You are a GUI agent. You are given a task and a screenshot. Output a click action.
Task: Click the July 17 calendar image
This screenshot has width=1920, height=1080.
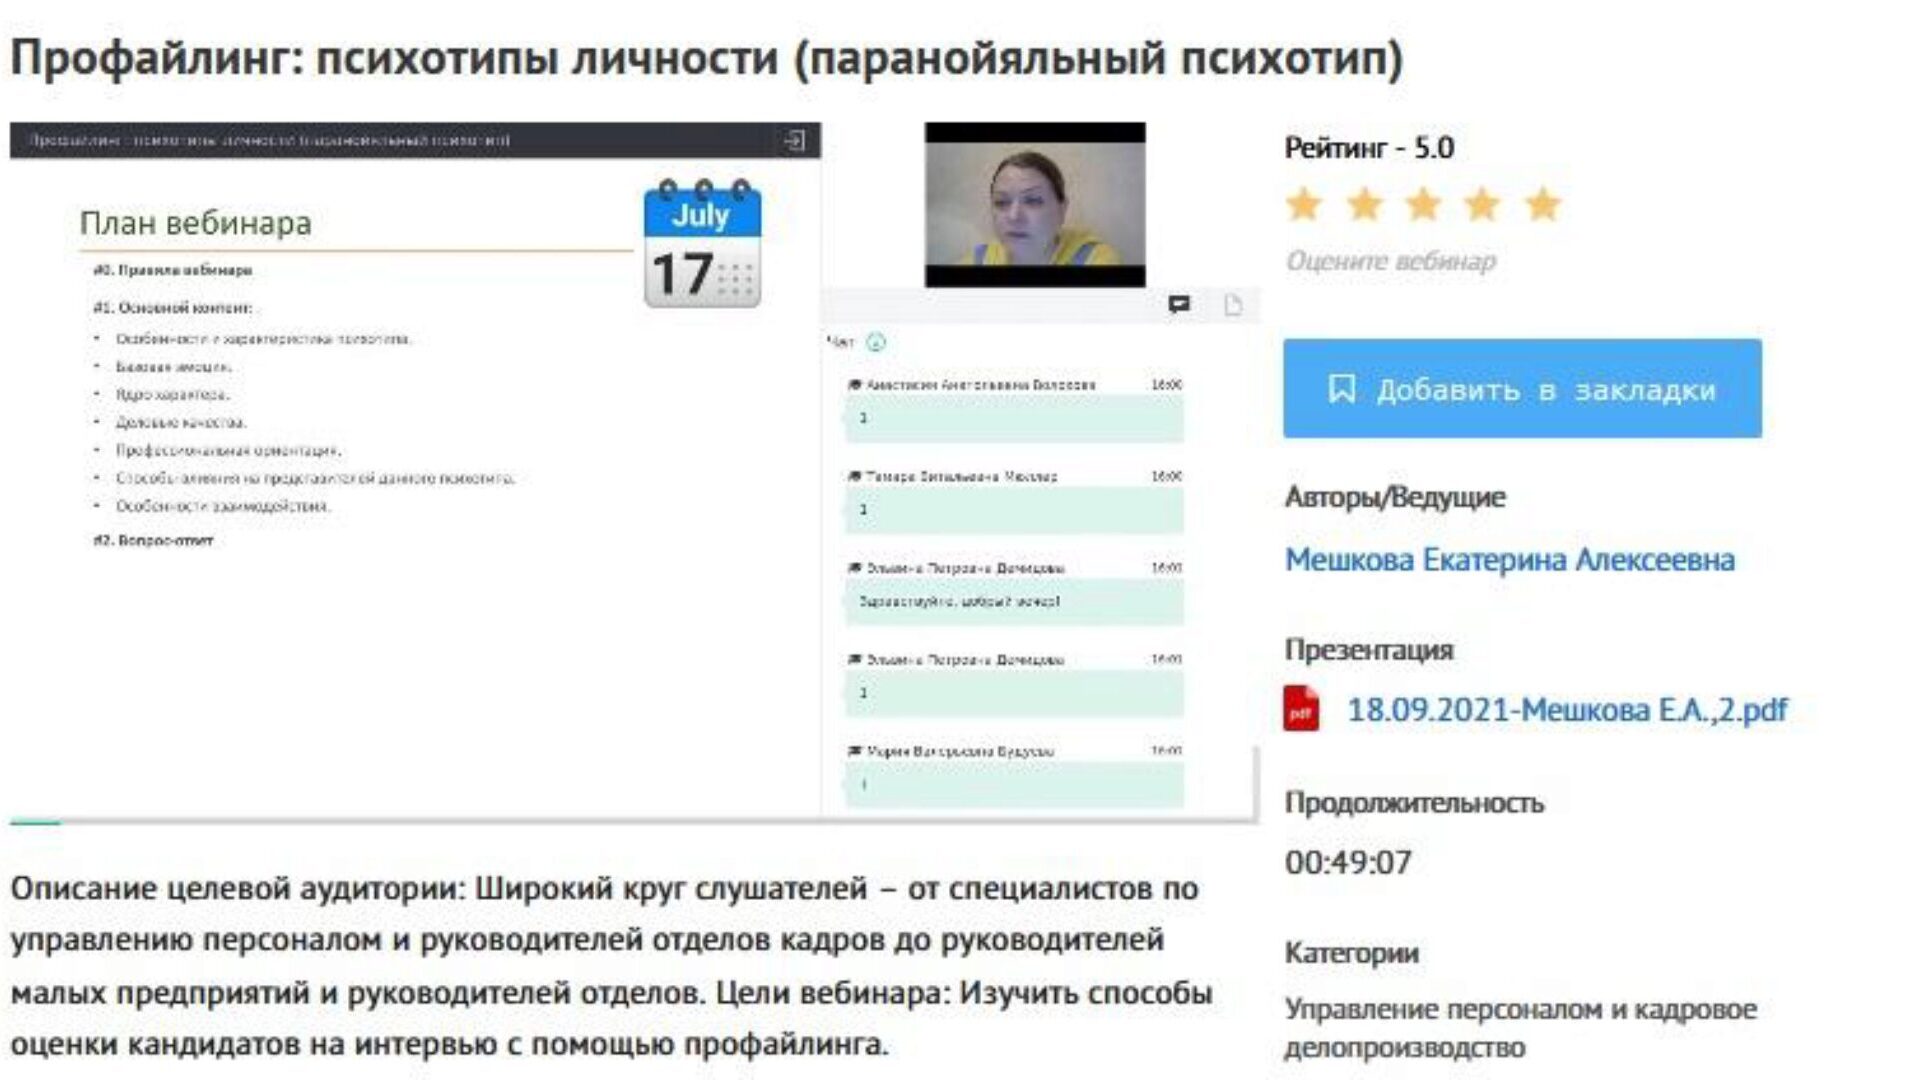pos(702,244)
